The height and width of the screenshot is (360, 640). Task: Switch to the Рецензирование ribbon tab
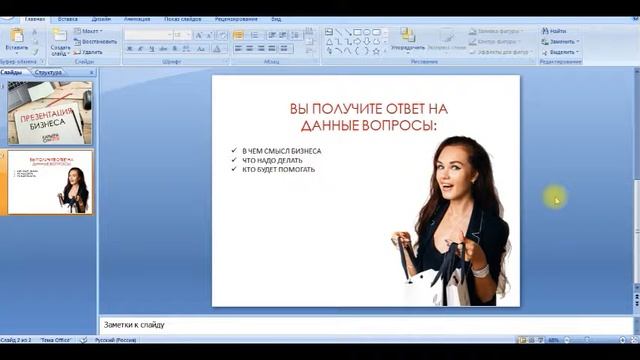click(236, 19)
